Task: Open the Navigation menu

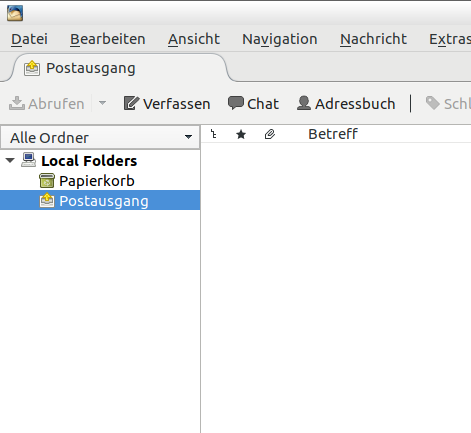Action: pyautogui.click(x=280, y=39)
